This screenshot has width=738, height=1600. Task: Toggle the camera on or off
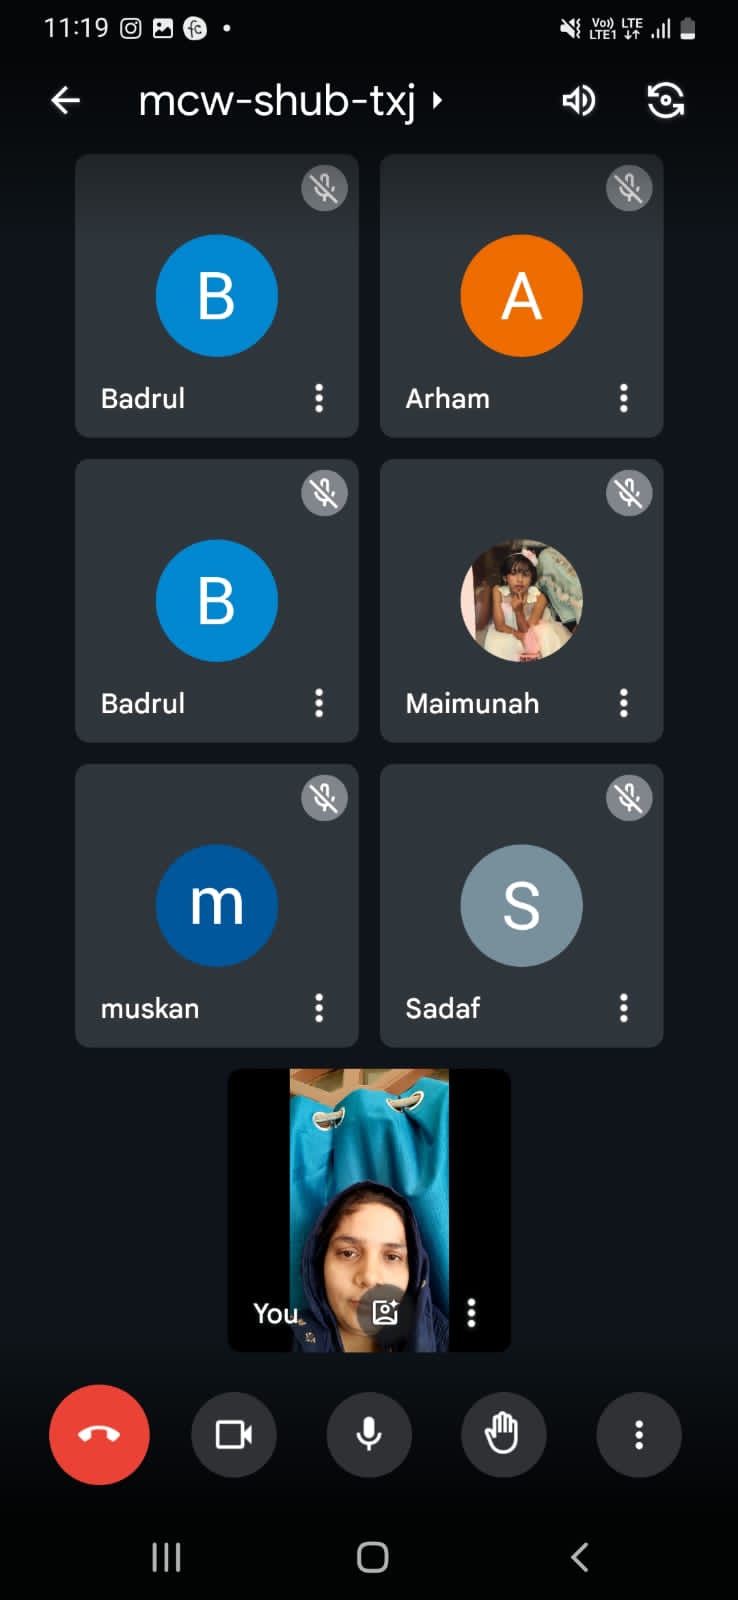click(x=233, y=1434)
